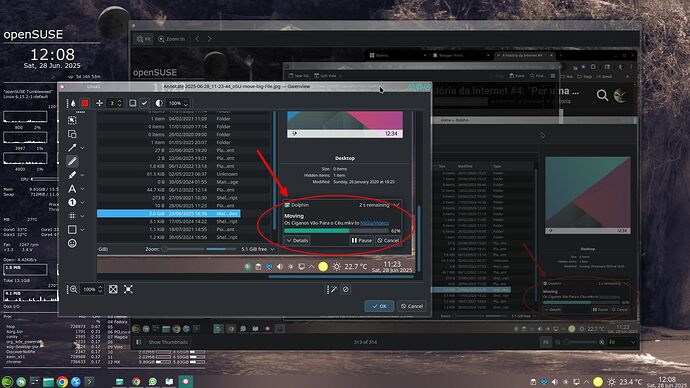The width and height of the screenshot is (690, 388).
Task: Open Google Chrome from the taskbar
Action: tap(62, 381)
